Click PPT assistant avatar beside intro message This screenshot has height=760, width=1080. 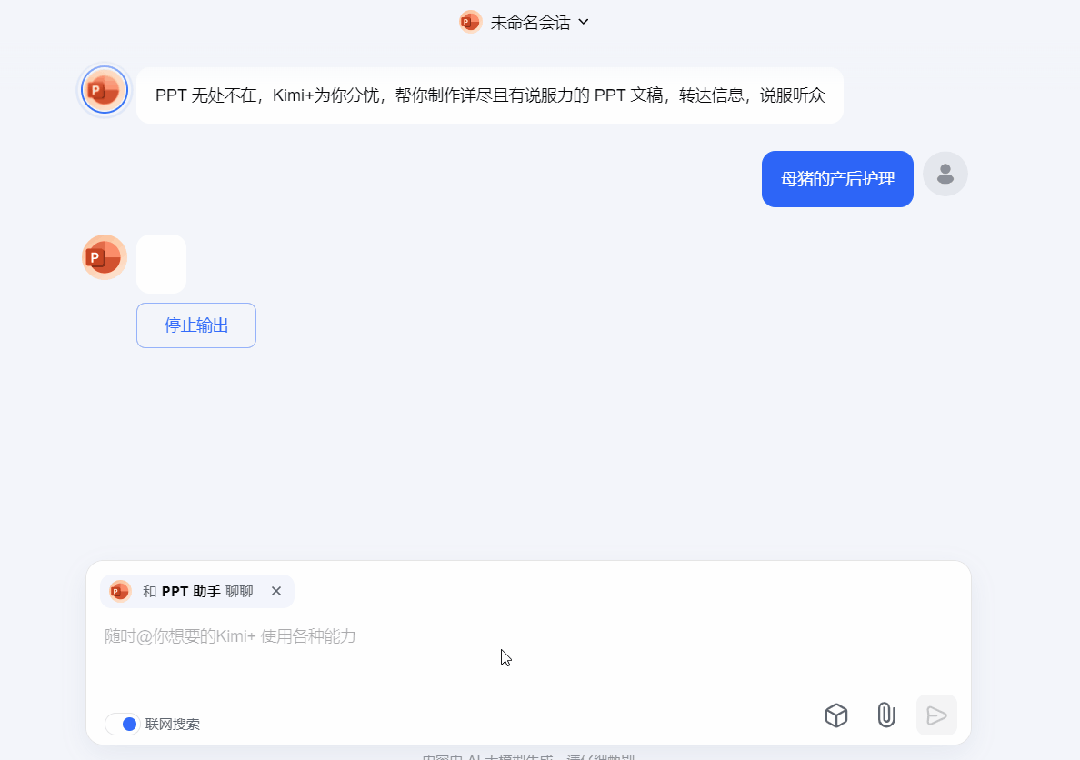pos(105,90)
